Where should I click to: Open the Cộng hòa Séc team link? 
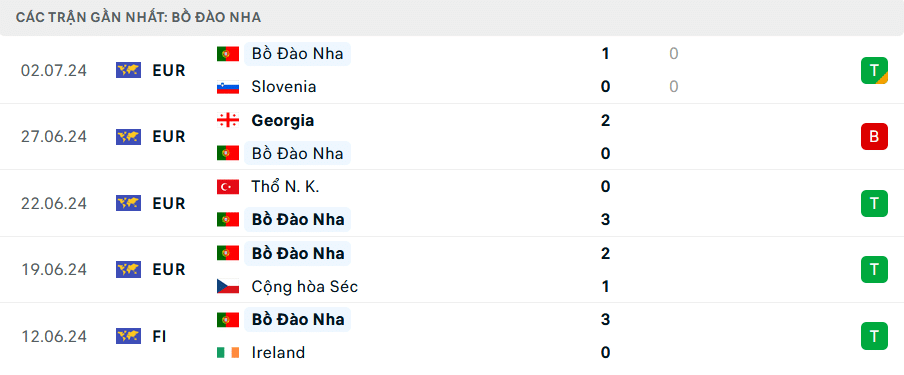click(304, 286)
